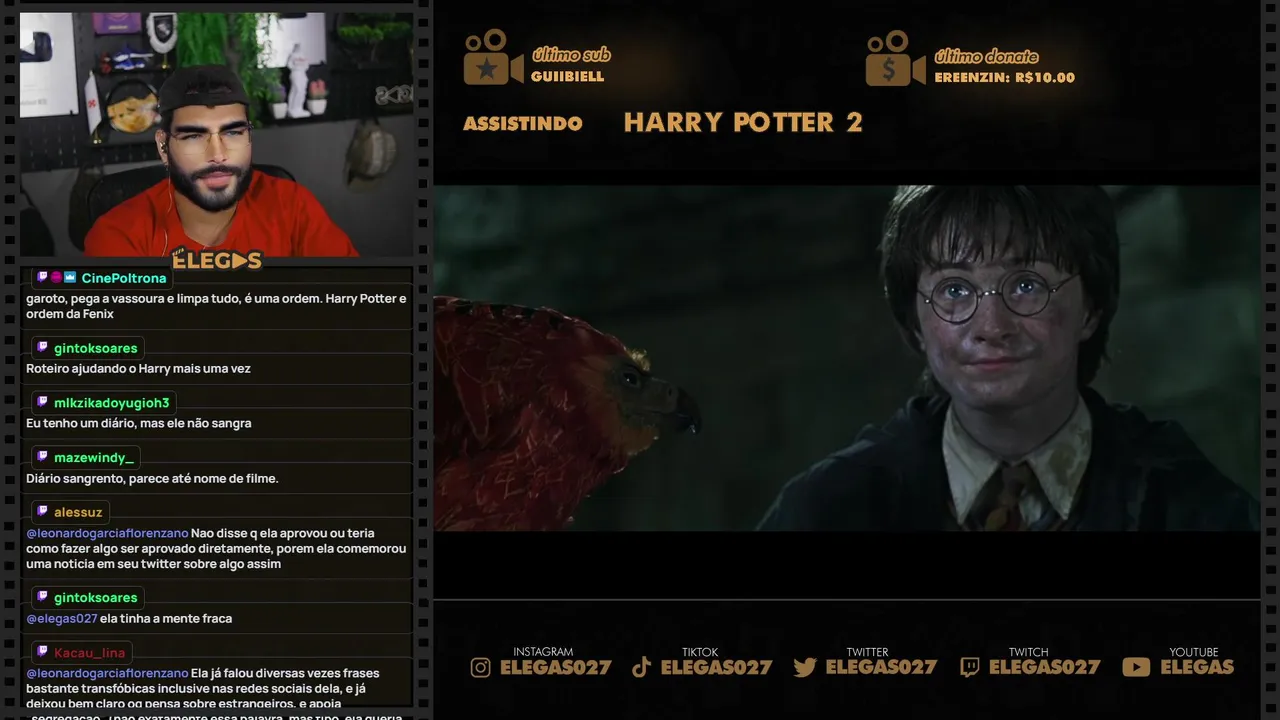Click the Twitch logo icon in footer
This screenshot has height=720, width=1280.
tap(970, 667)
